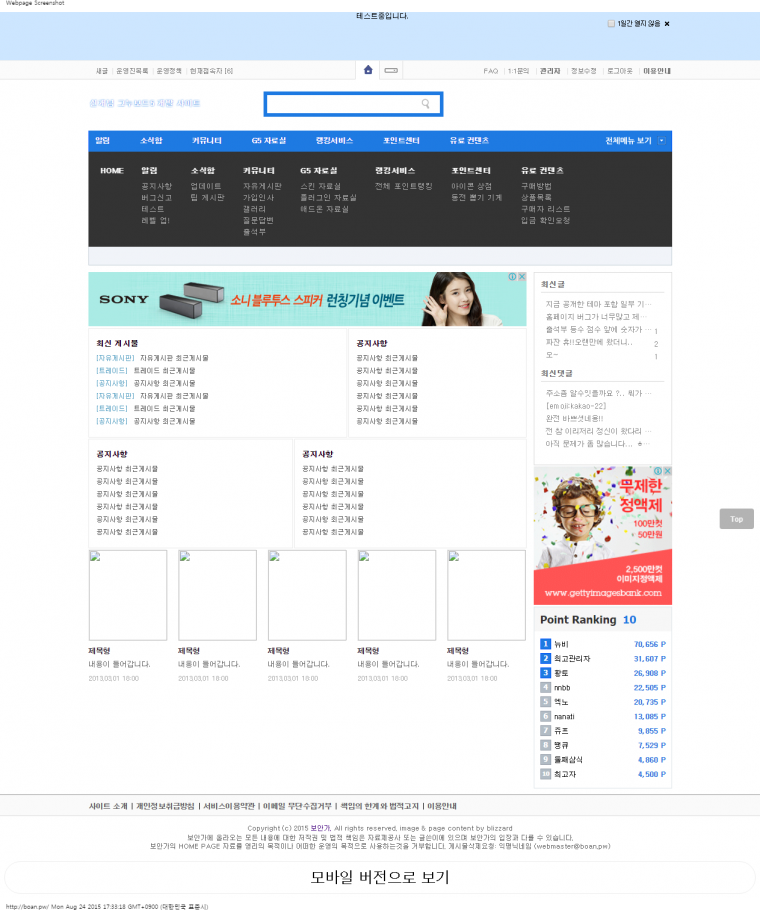This screenshot has height=910, width=760.
Task: Click the FAQ link at top
Action: click(x=490, y=71)
